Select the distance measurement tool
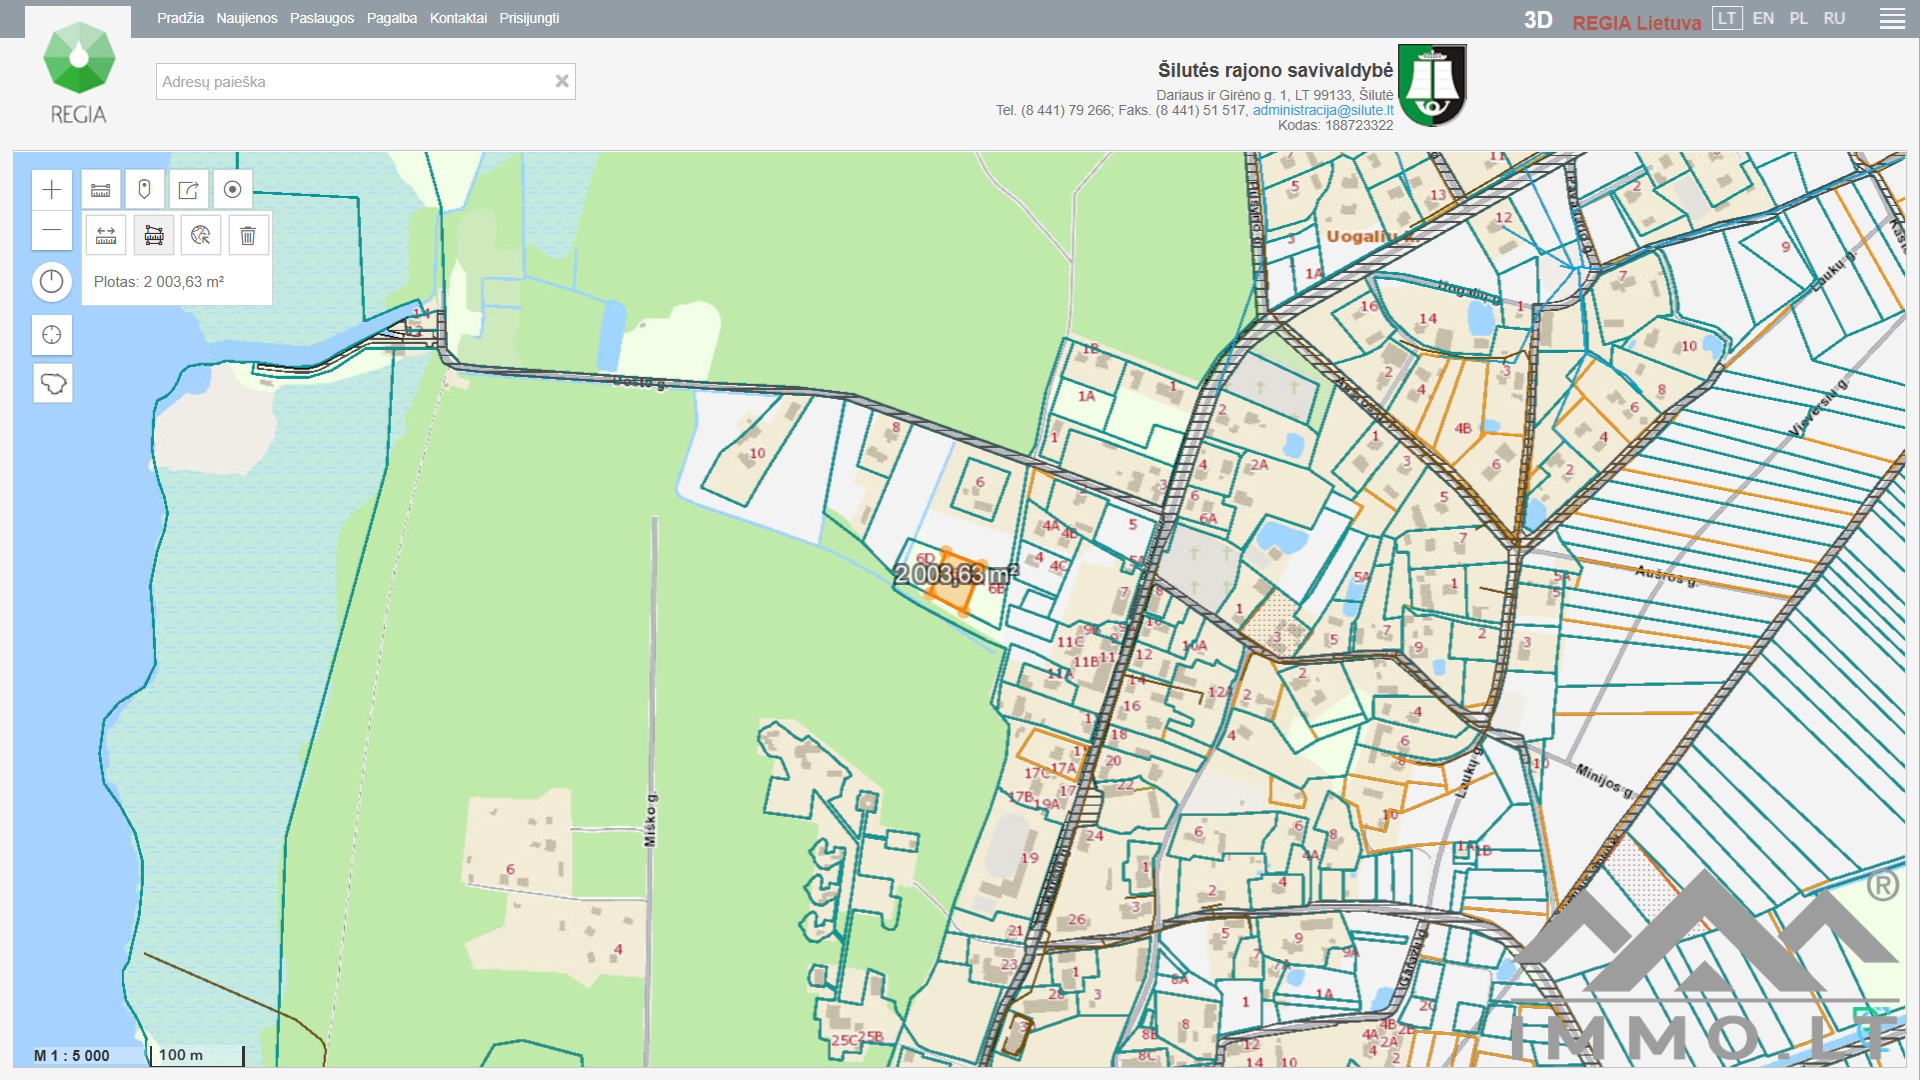This screenshot has height=1080, width=1920. click(x=106, y=236)
